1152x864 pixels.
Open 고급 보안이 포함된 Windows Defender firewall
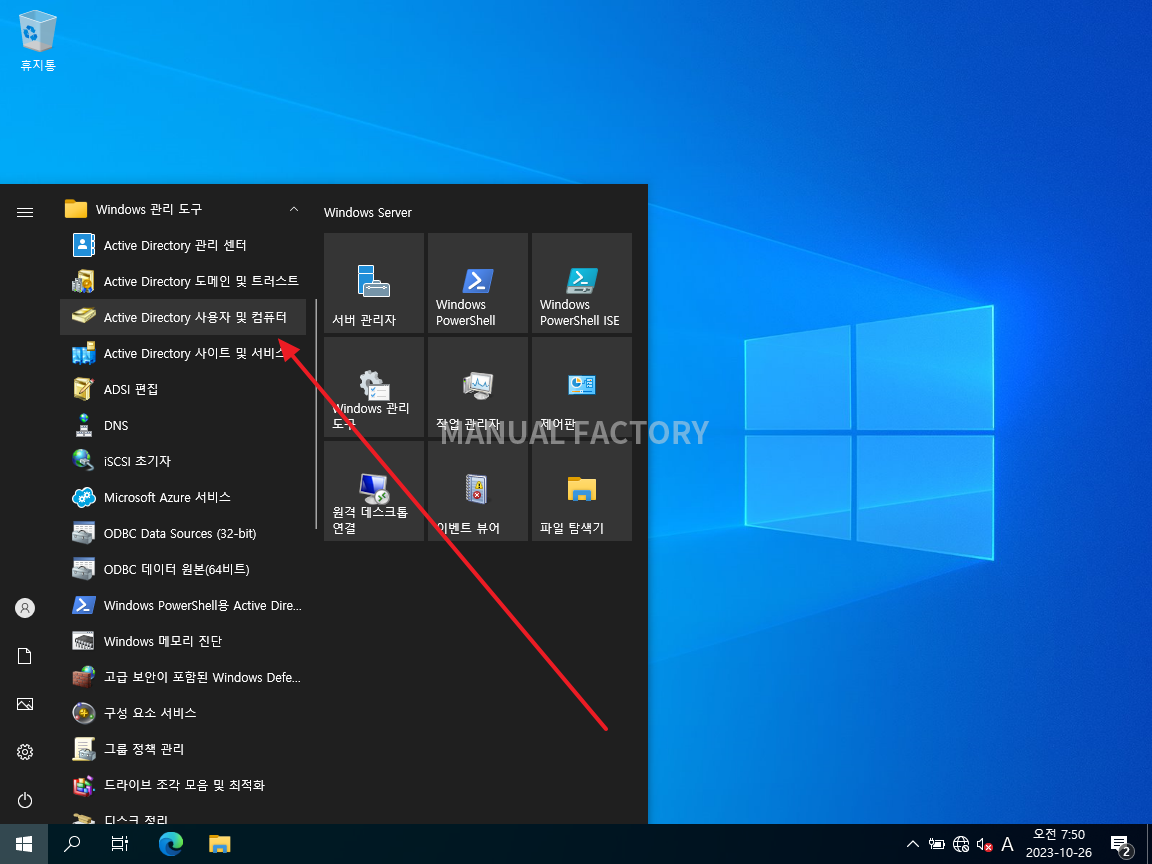point(183,677)
